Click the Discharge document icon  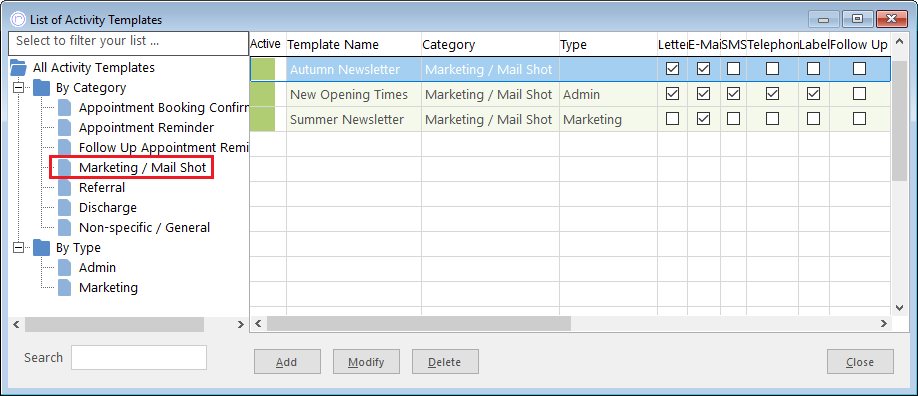(x=64, y=208)
